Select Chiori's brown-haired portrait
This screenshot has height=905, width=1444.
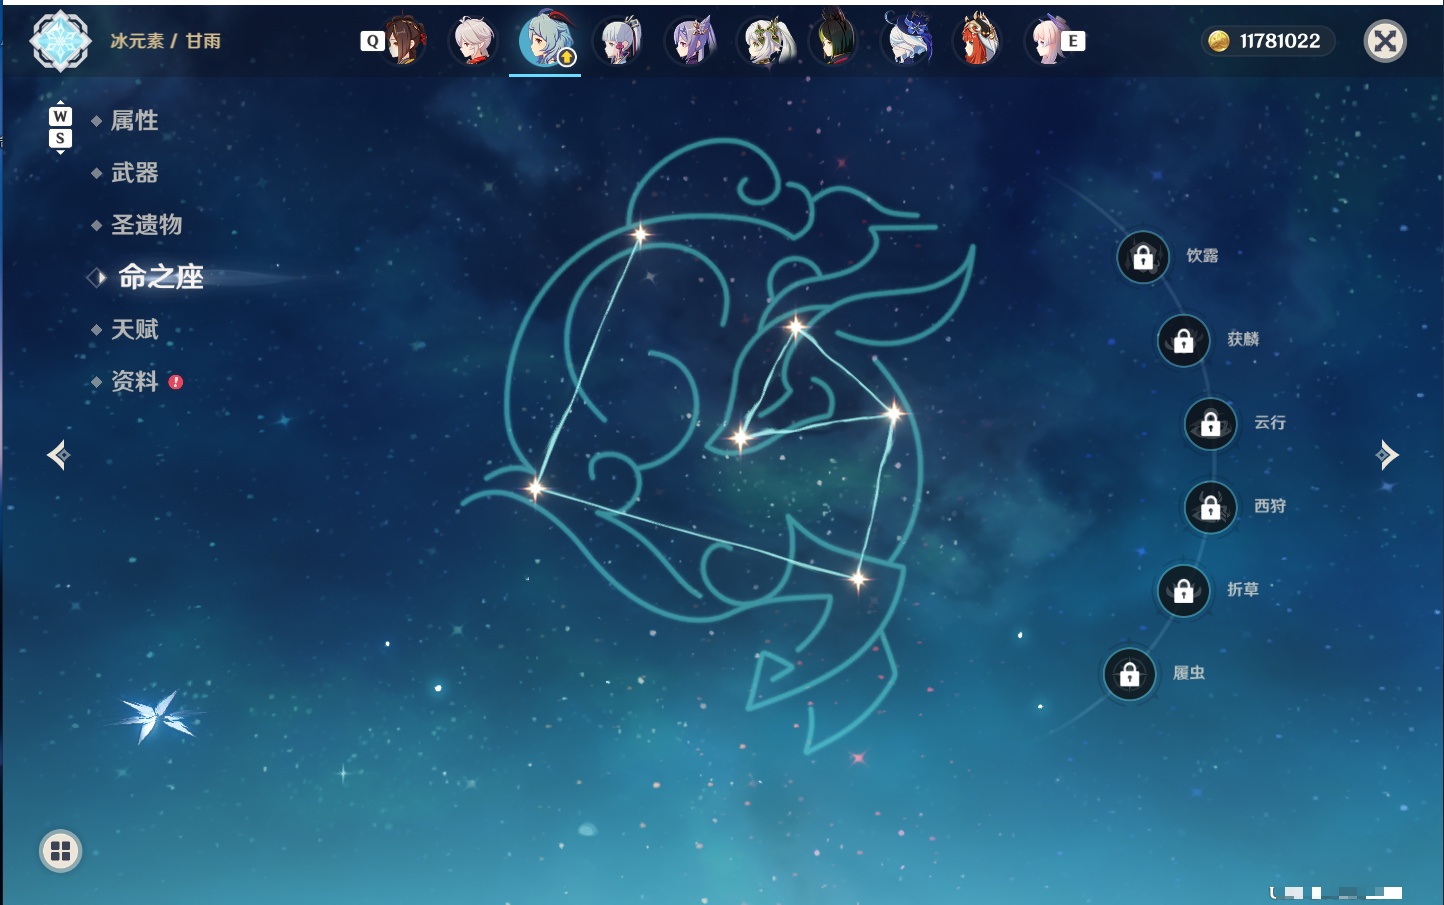[x=405, y=41]
